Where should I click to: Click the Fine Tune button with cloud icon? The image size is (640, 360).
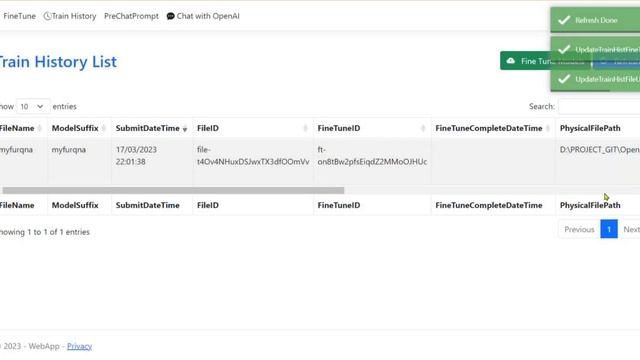point(544,61)
